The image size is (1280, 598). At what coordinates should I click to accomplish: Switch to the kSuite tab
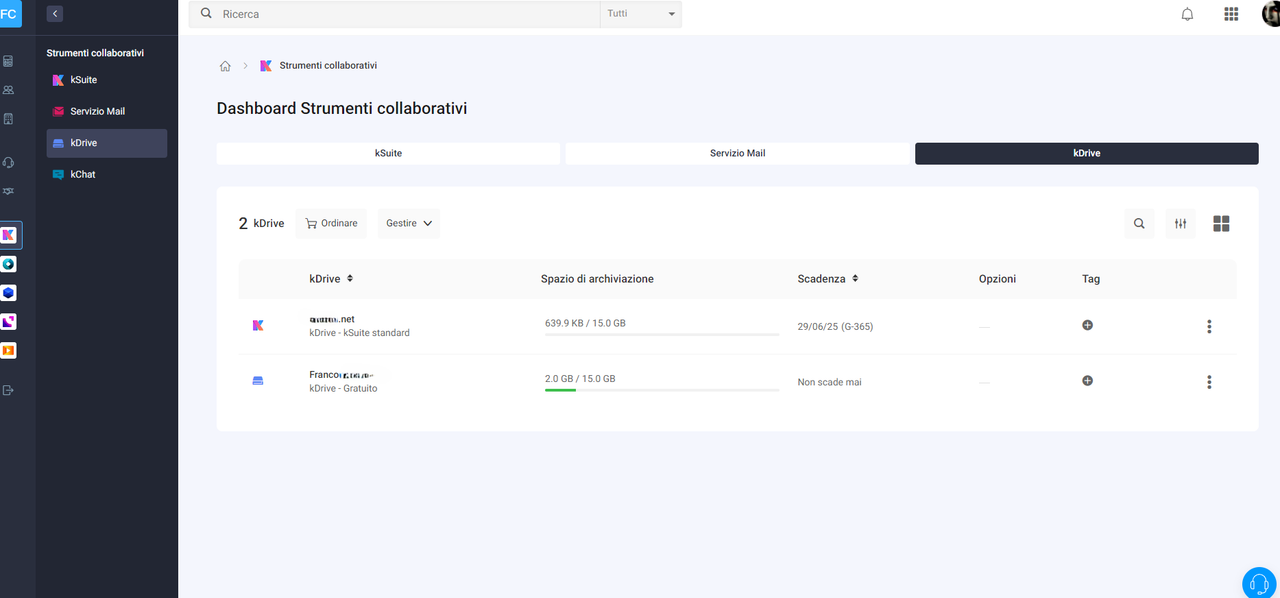pyautogui.click(x=388, y=153)
